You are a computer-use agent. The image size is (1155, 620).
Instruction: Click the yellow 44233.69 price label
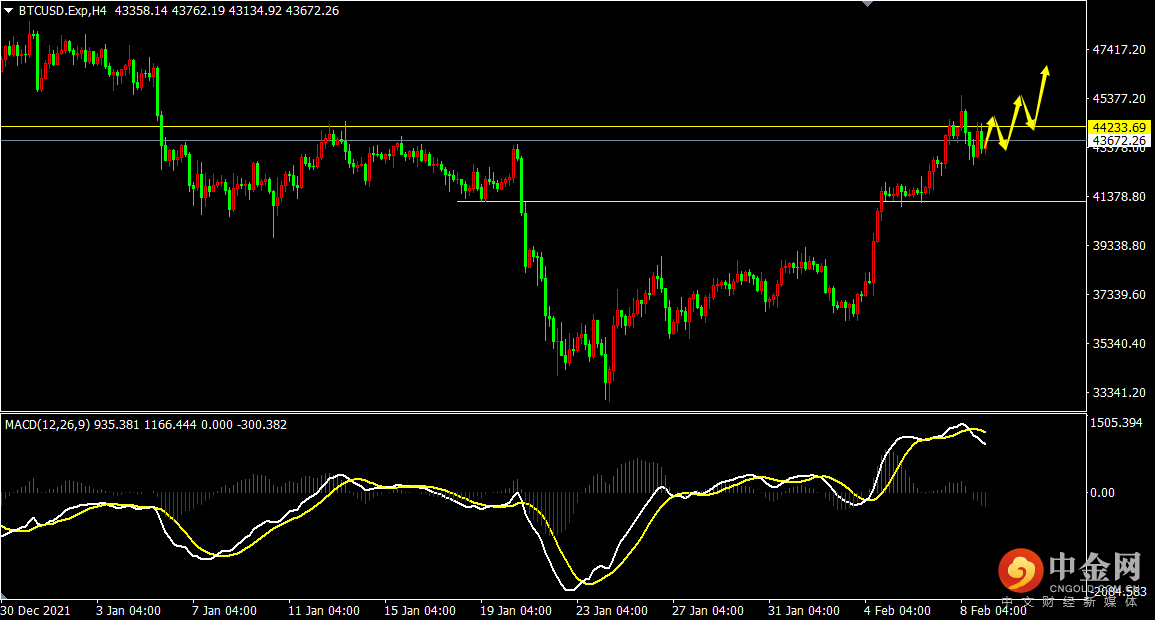click(x=1119, y=127)
